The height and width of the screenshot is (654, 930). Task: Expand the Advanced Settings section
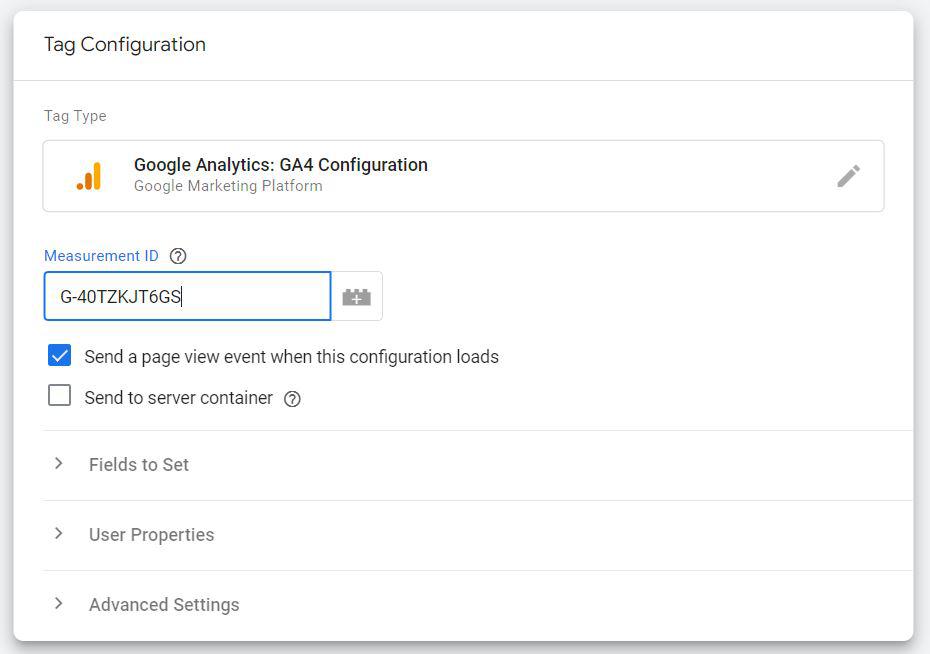pos(164,604)
